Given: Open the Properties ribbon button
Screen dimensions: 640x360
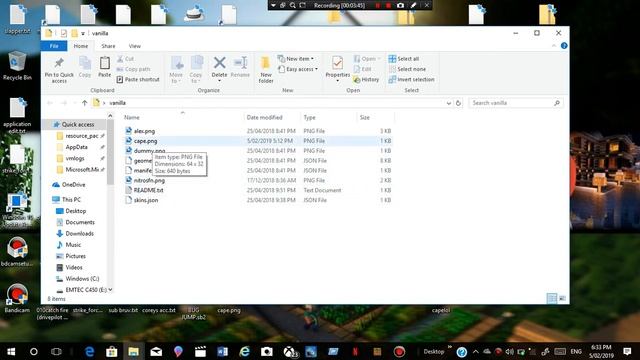Looking at the screenshot, I should coord(338,68).
